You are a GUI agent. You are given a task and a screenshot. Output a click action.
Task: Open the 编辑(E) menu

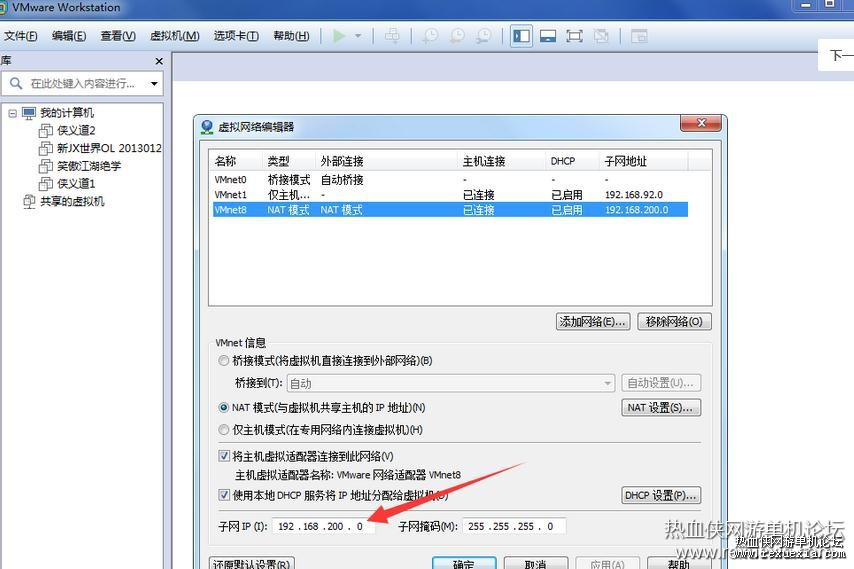click(69, 36)
